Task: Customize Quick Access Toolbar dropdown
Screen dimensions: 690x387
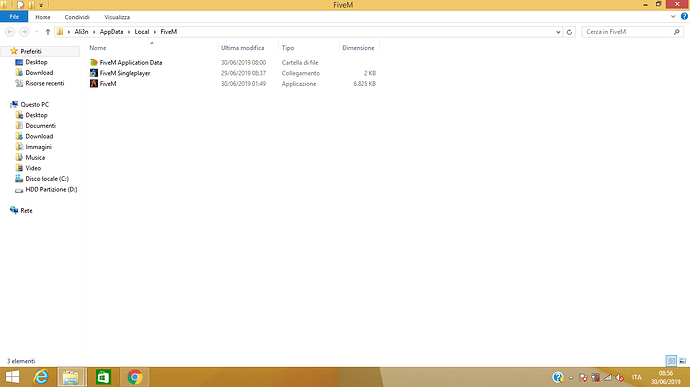Action: click(x=41, y=5)
